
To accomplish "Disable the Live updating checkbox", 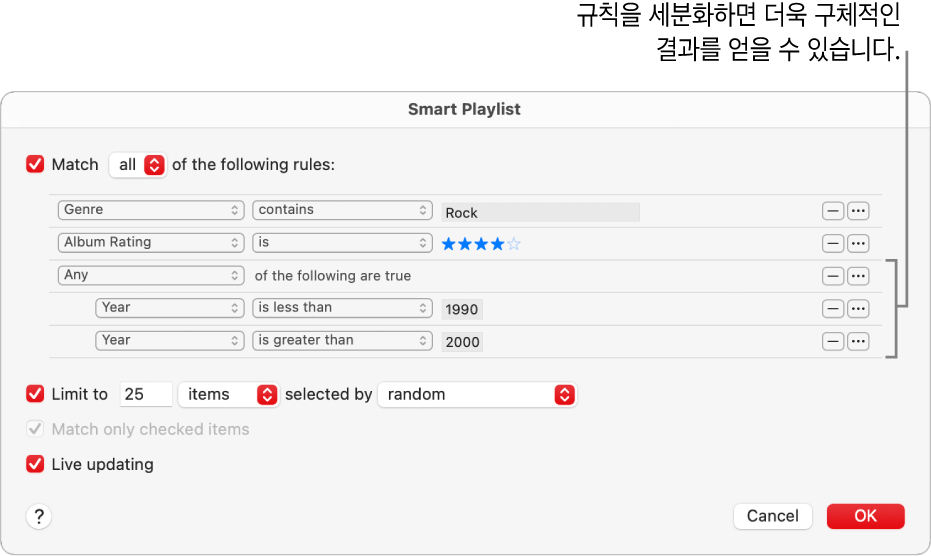I will [36, 464].
